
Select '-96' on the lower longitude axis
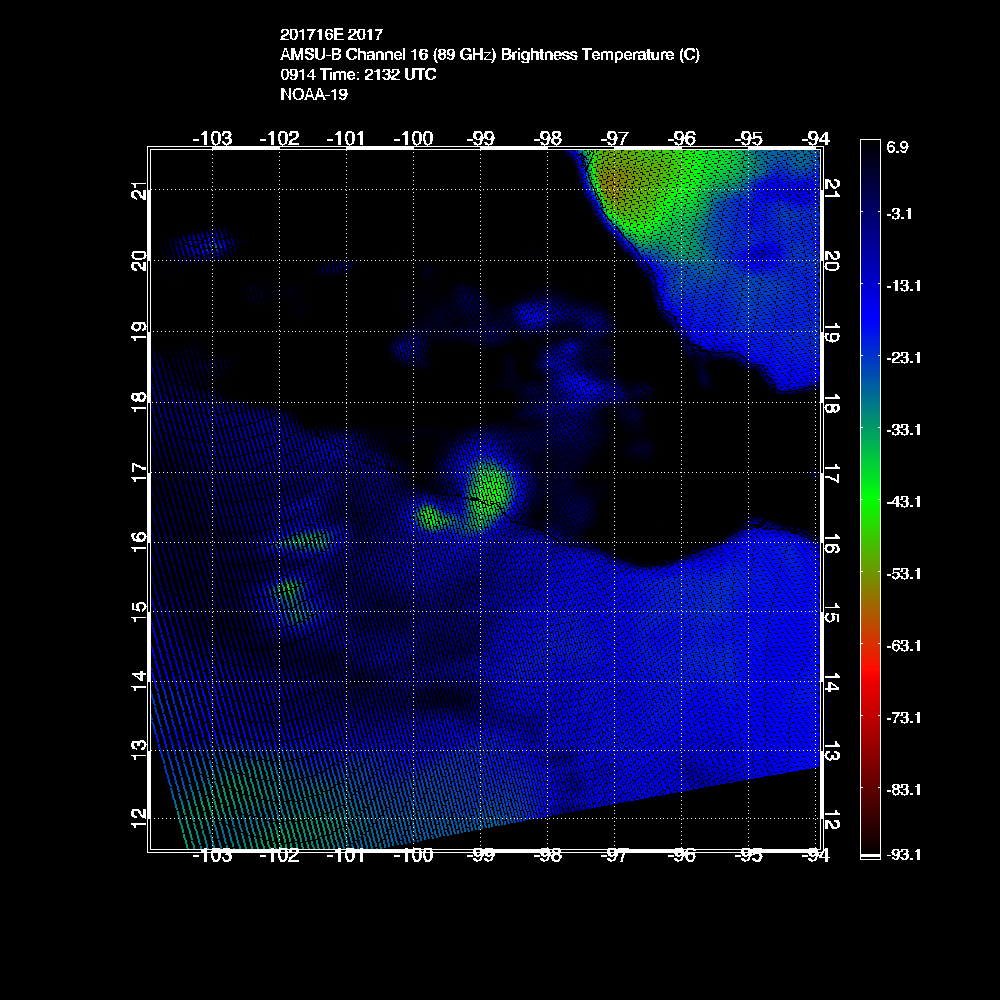(682, 856)
